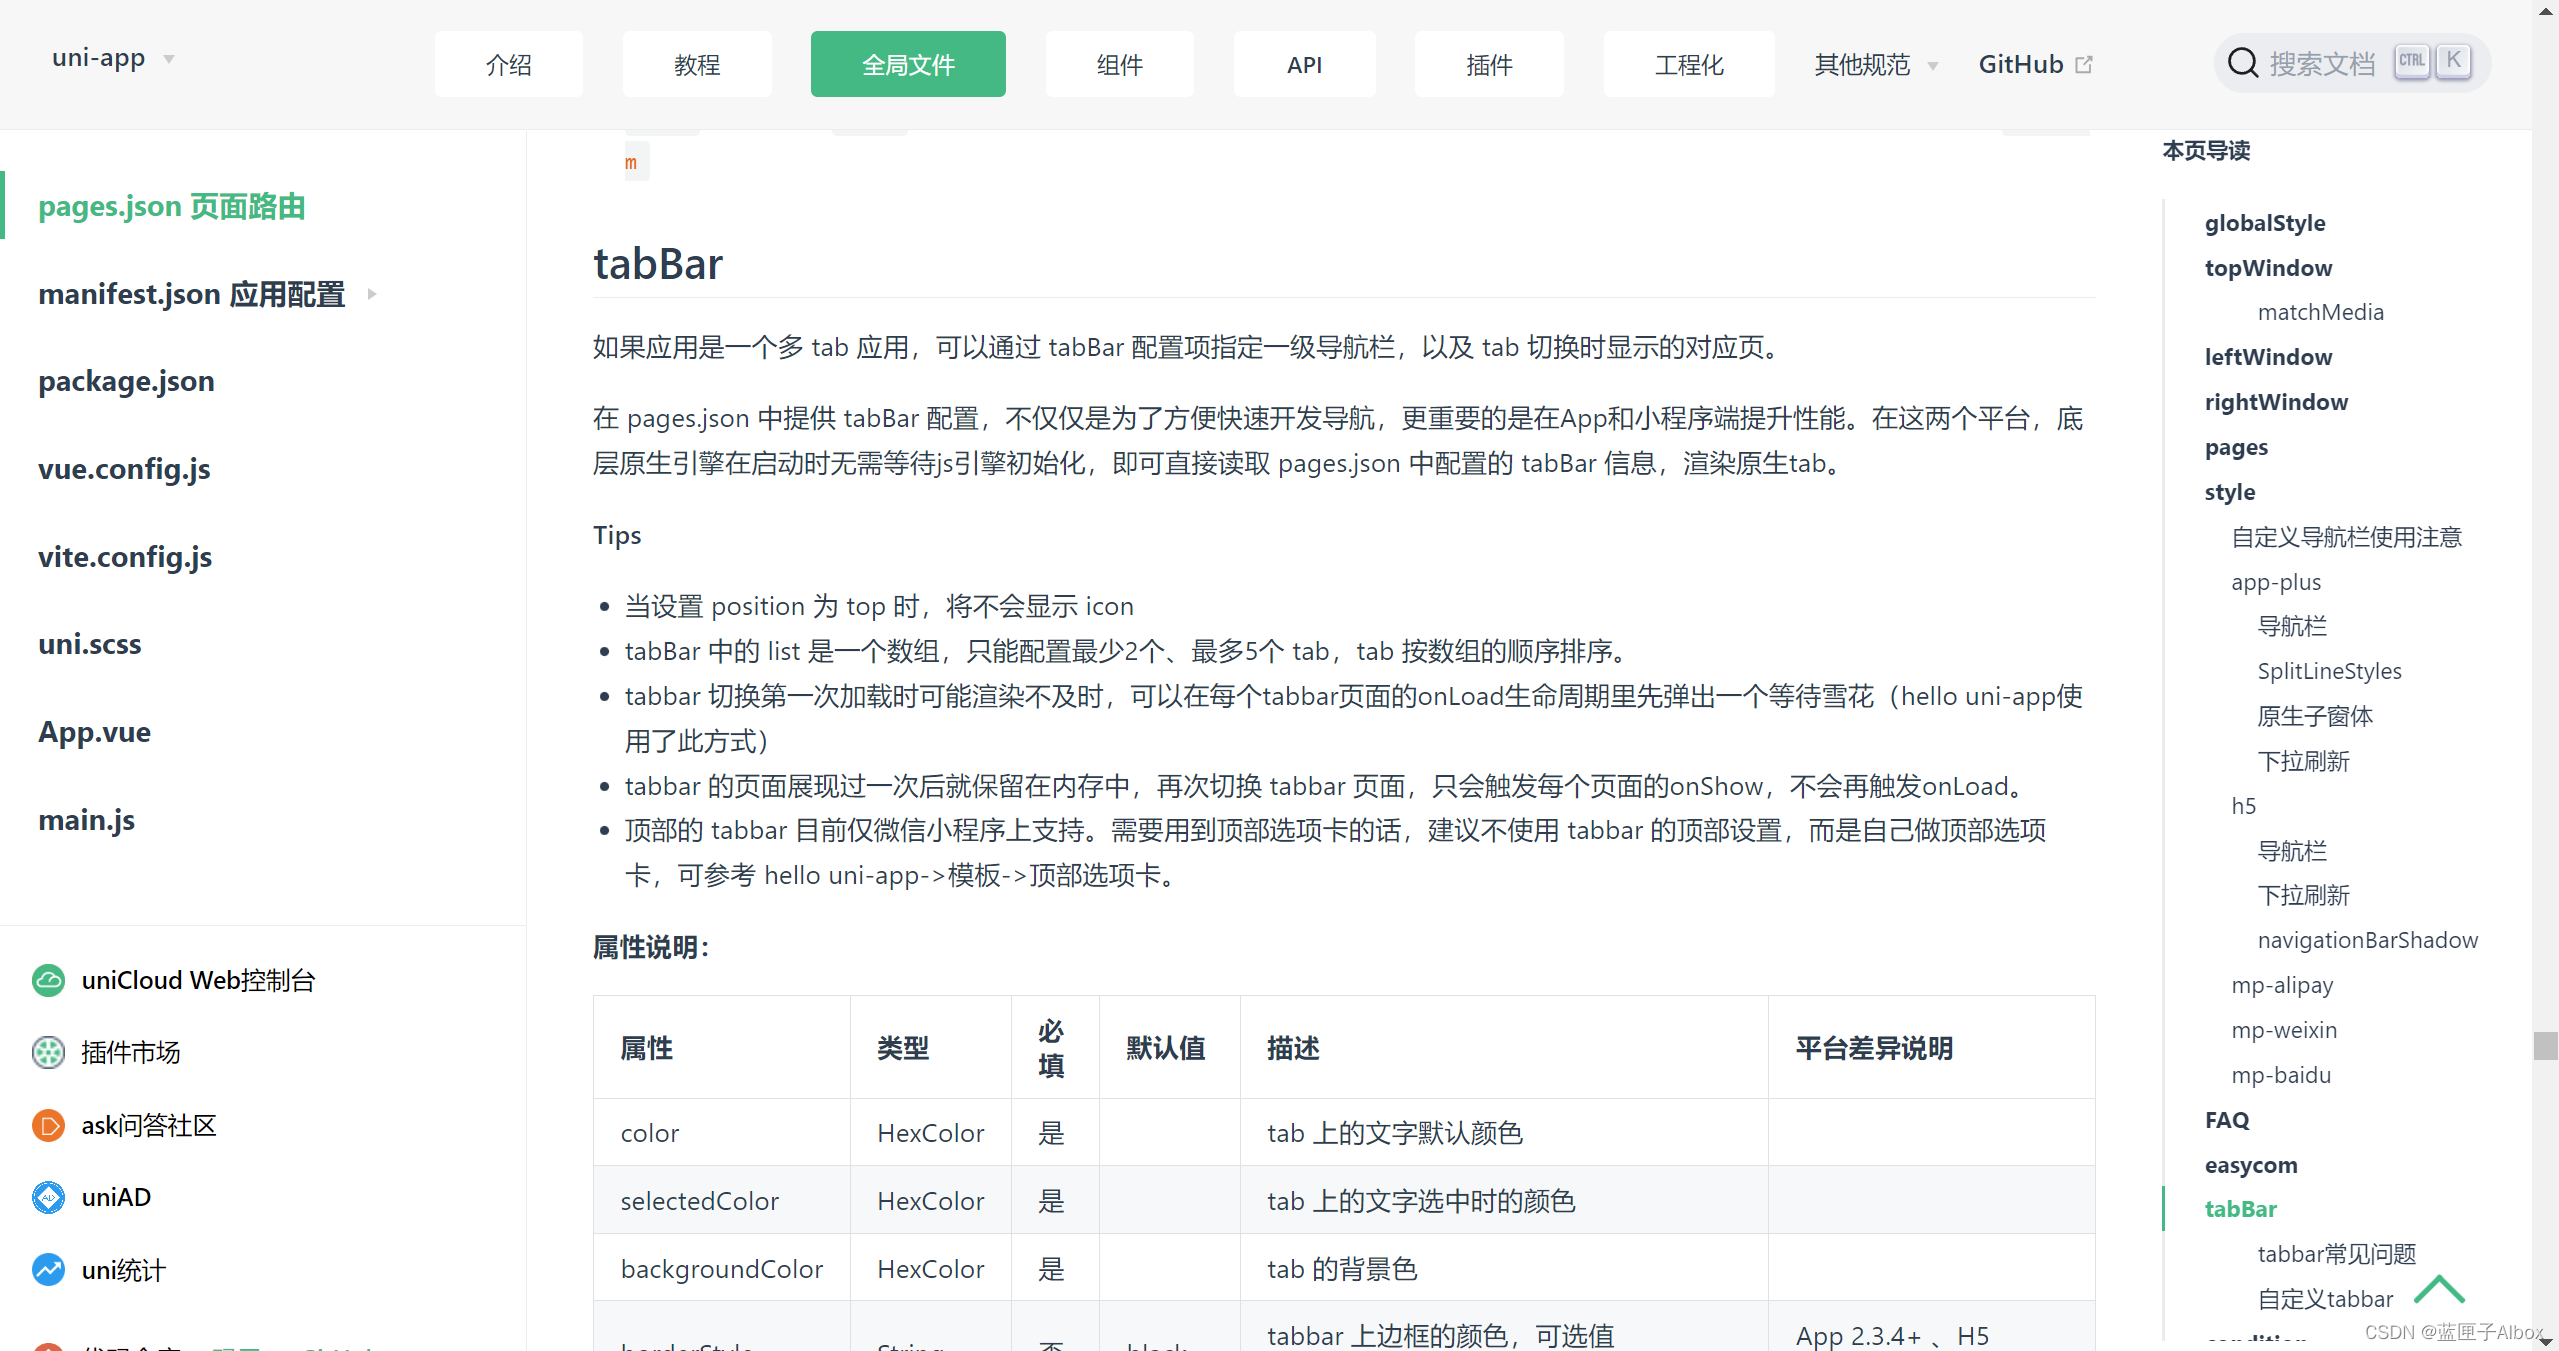
Task: Click the ask问答社区 orange icon
Action: 48,1125
